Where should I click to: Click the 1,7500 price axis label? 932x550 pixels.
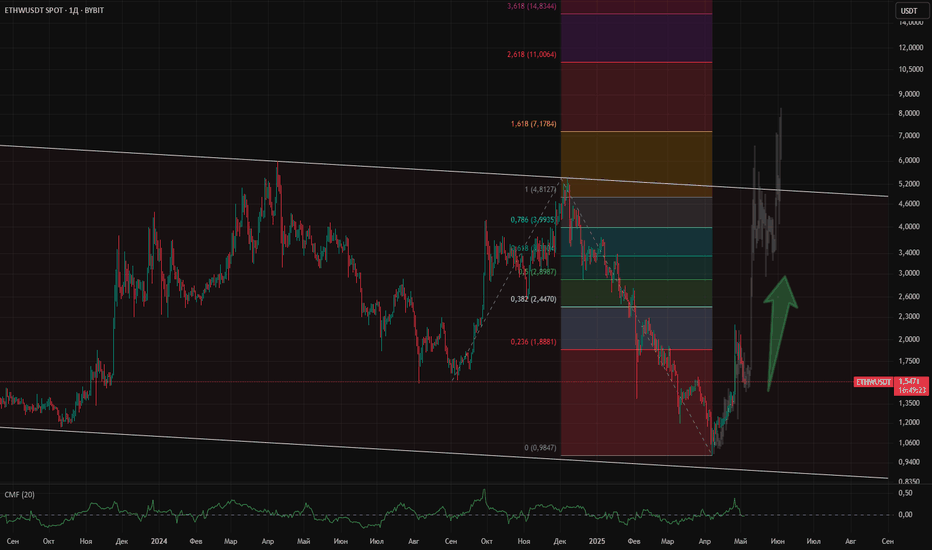click(x=909, y=362)
